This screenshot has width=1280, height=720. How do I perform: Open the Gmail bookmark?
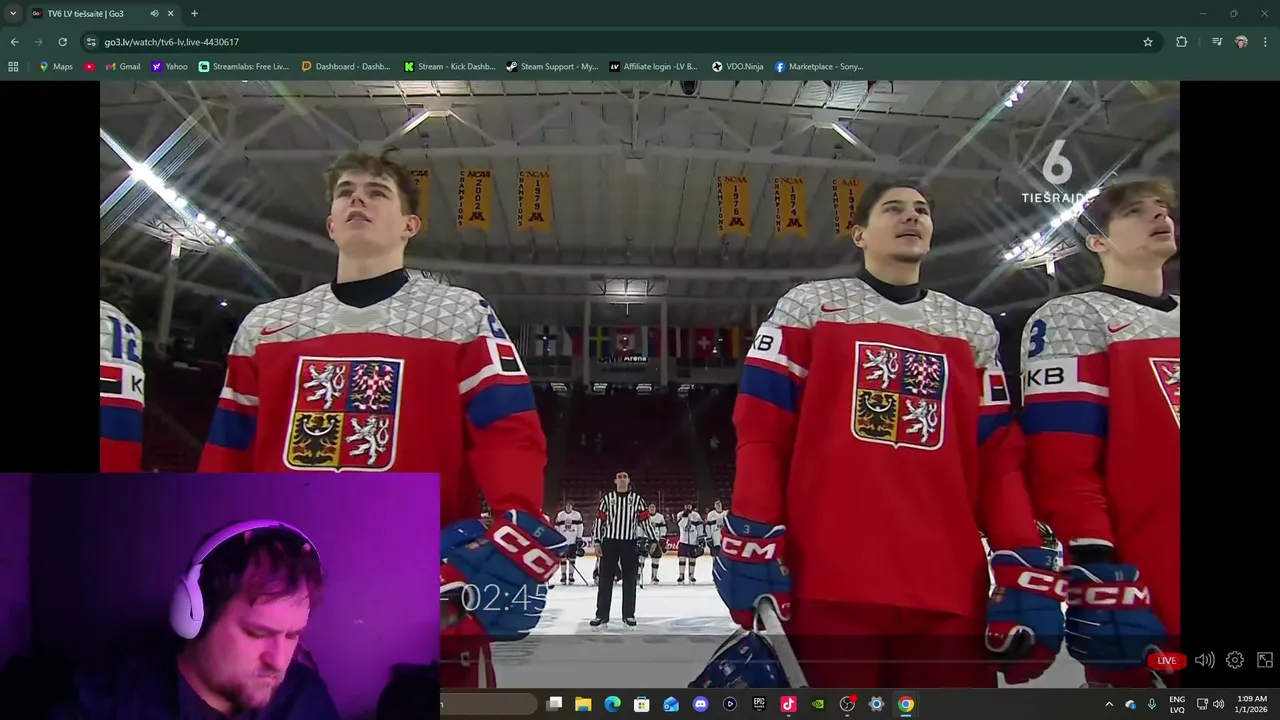(x=123, y=67)
